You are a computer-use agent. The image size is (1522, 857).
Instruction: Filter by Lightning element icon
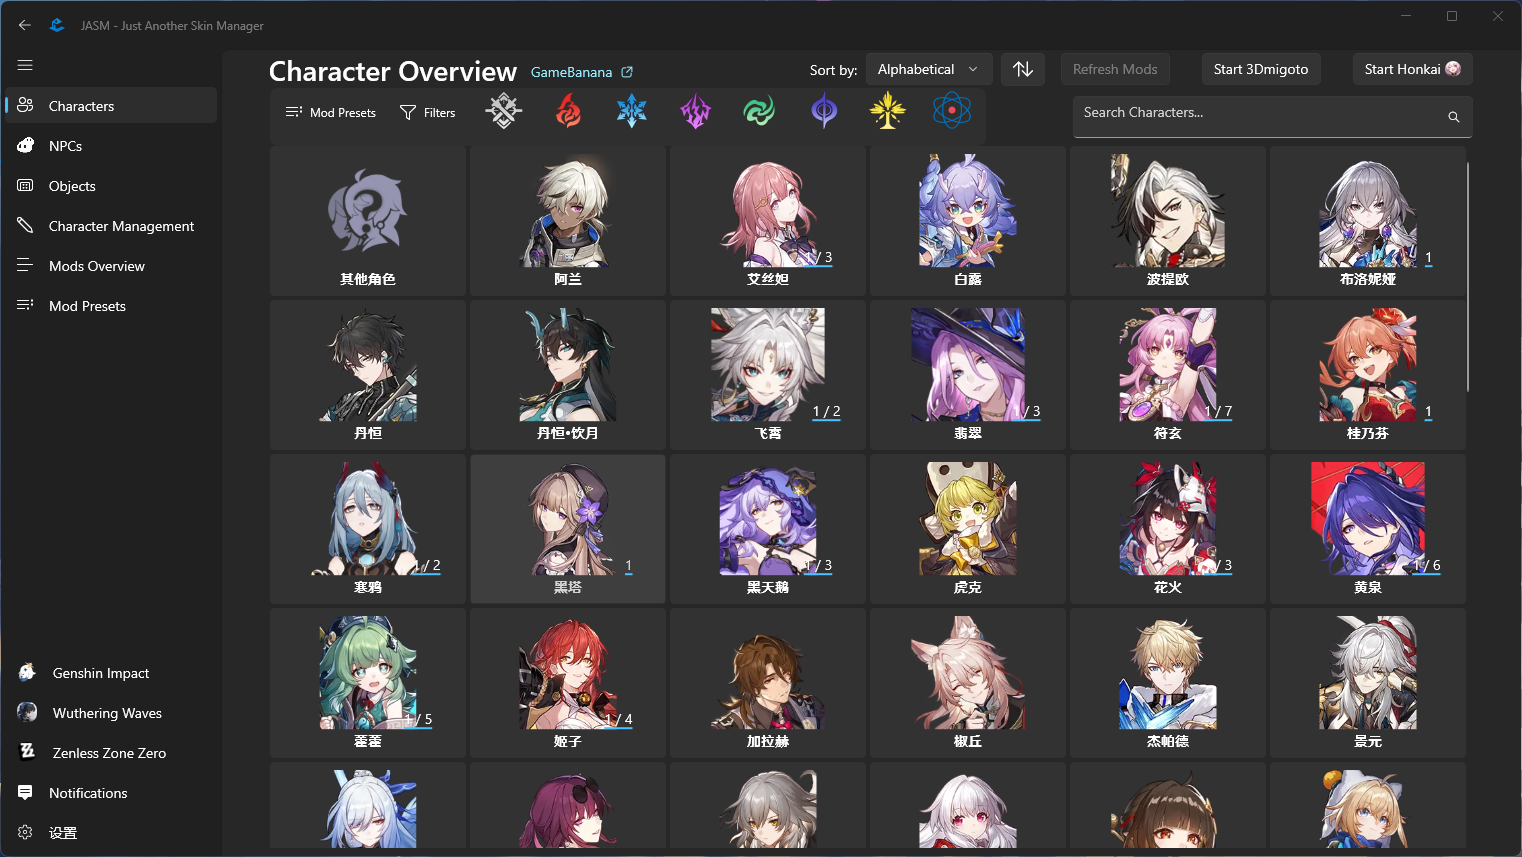pyautogui.click(x=696, y=111)
